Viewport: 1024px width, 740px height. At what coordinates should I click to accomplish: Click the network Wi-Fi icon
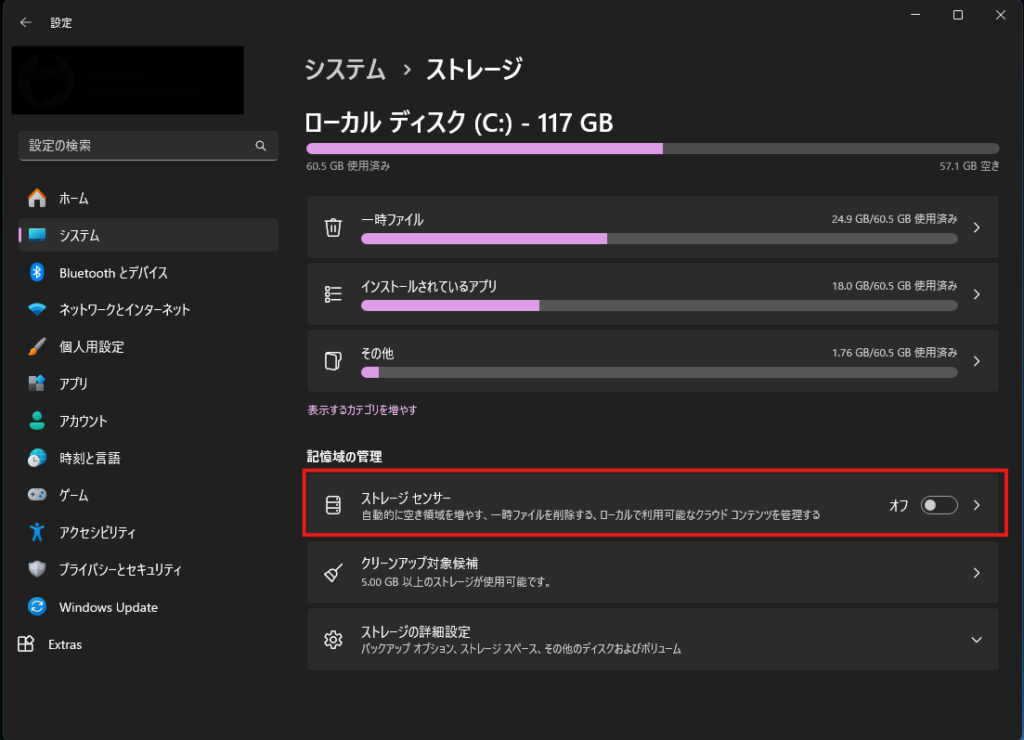point(37,310)
